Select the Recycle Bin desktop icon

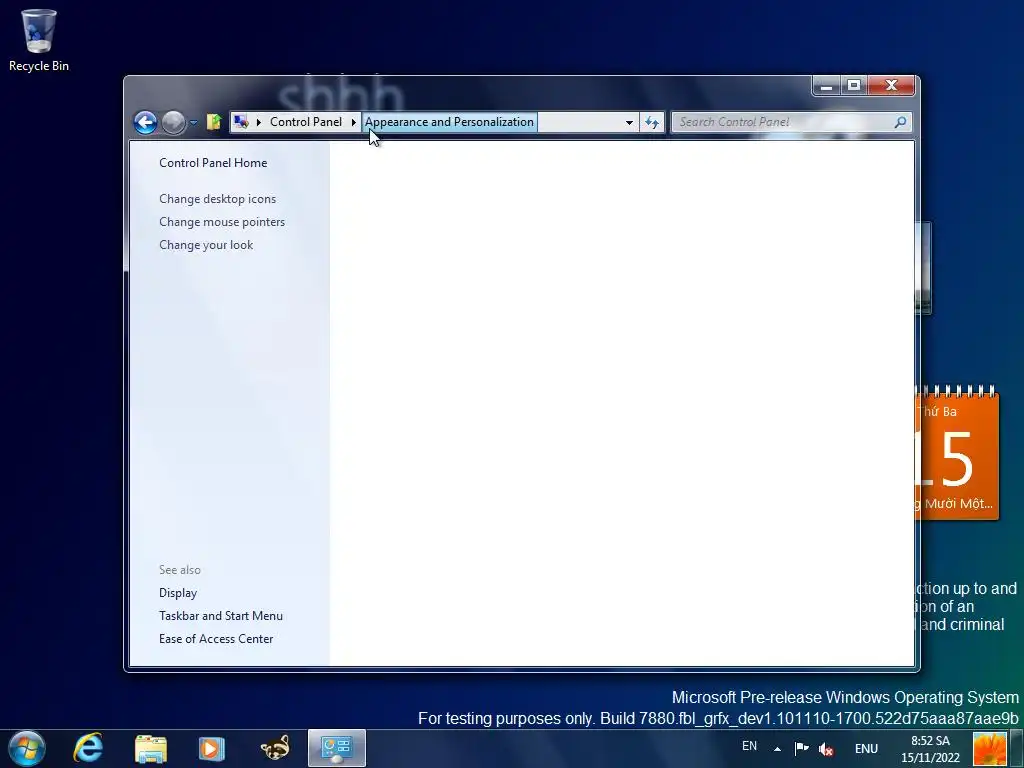pyautogui.click(x=39, y=39)
